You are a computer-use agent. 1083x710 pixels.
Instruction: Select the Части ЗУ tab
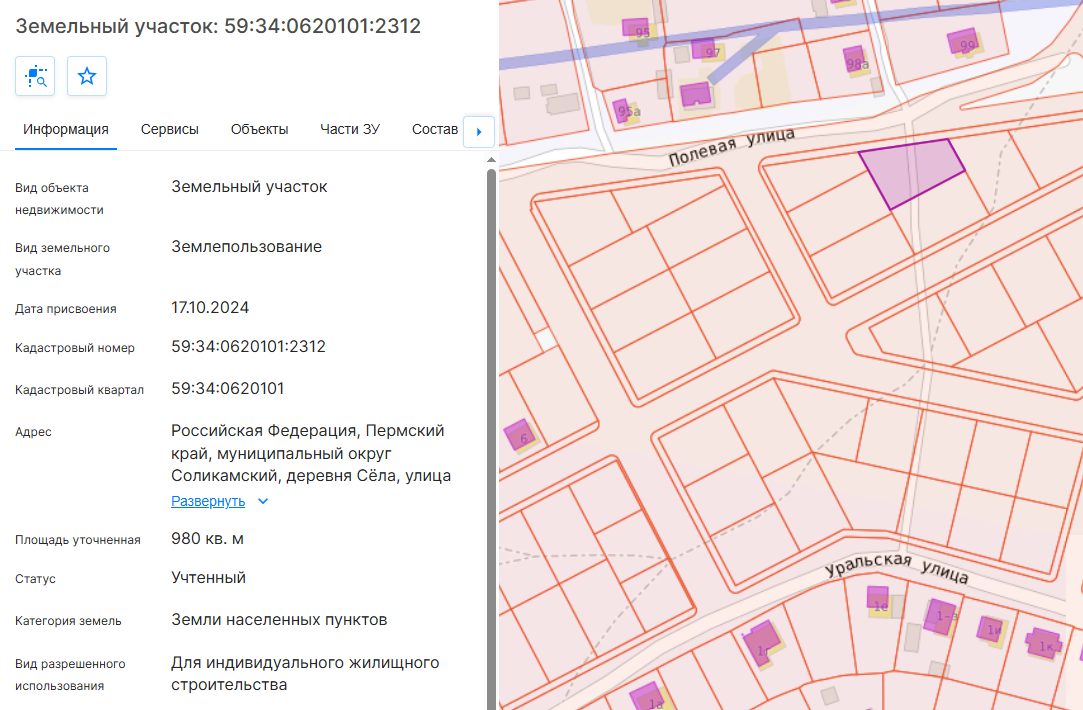tap(350, 129)
